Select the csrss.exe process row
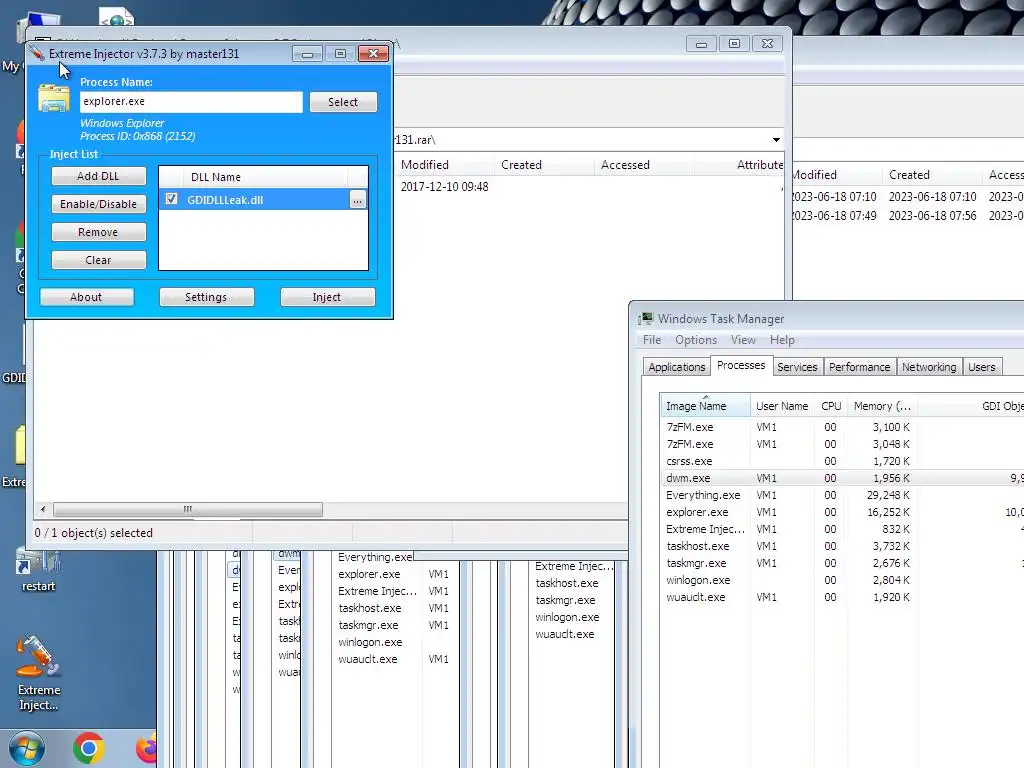1024x768 pixels. coord(842,461)
